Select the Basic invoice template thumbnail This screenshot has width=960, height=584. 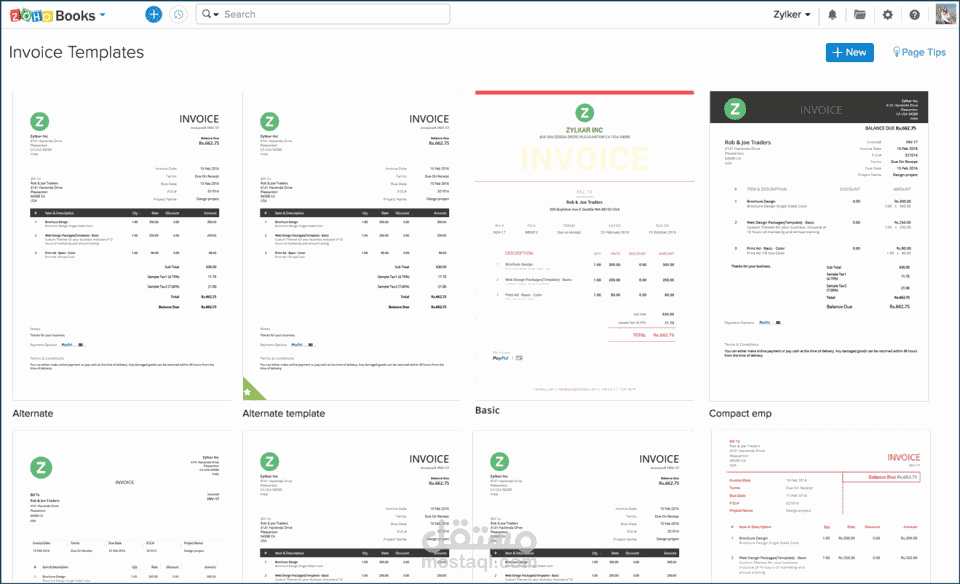584,245
